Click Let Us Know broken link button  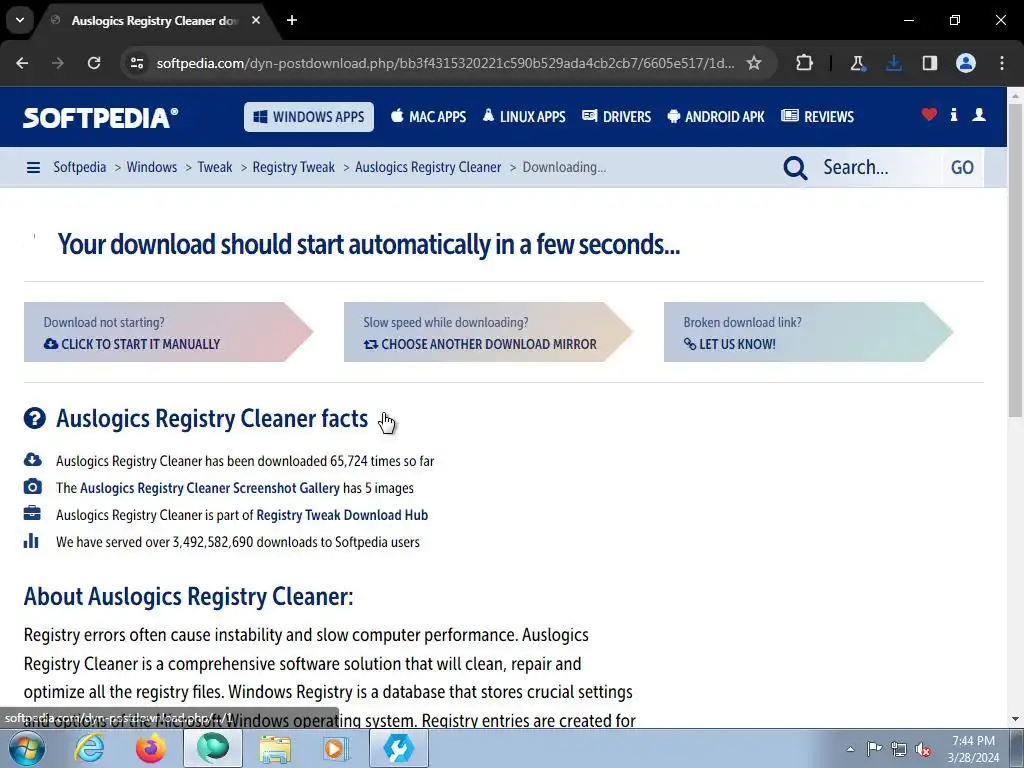[x=808, y=332]
